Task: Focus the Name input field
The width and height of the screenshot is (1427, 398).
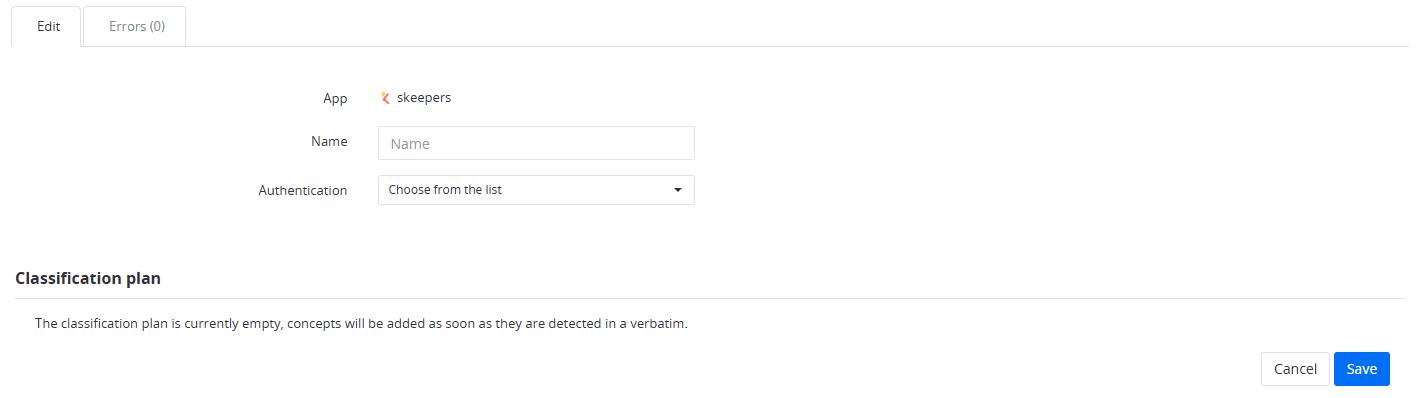Action: (536, 143)
